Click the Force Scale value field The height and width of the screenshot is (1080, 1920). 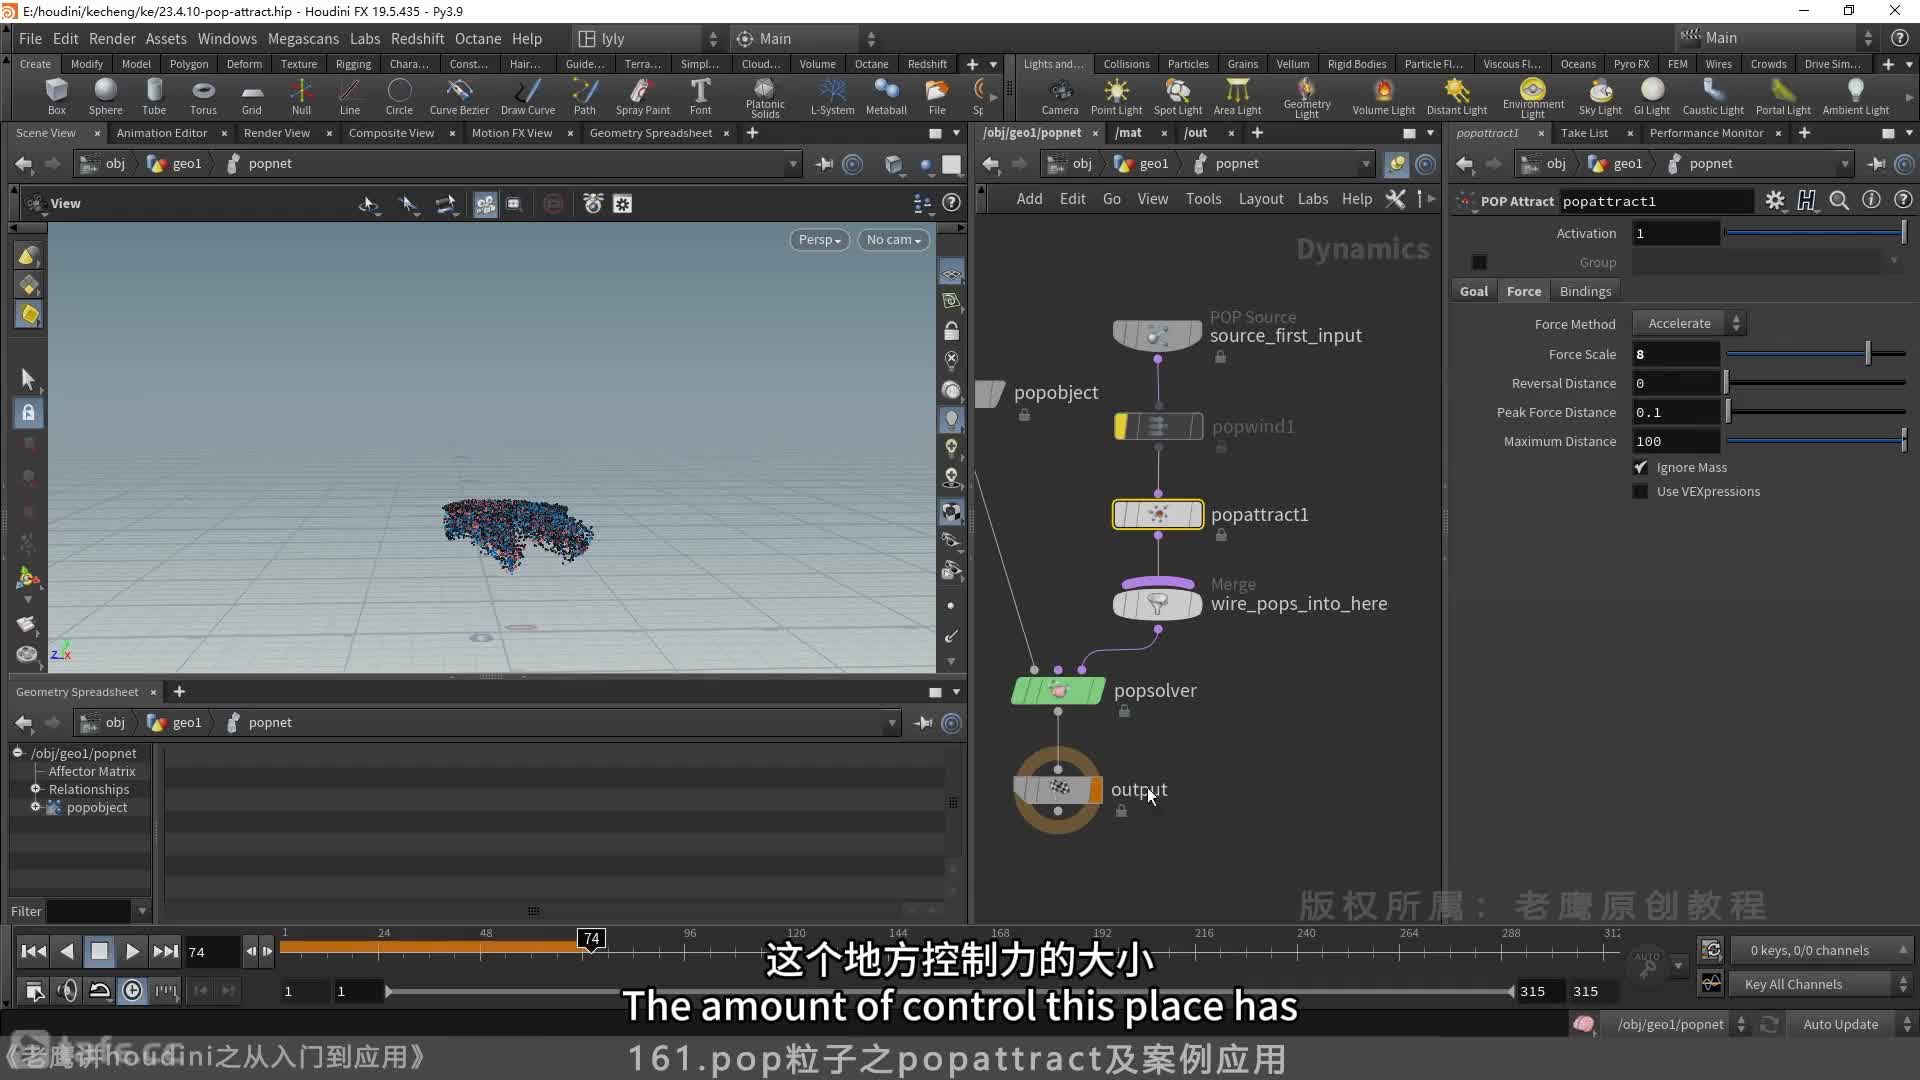(1675, 354)
